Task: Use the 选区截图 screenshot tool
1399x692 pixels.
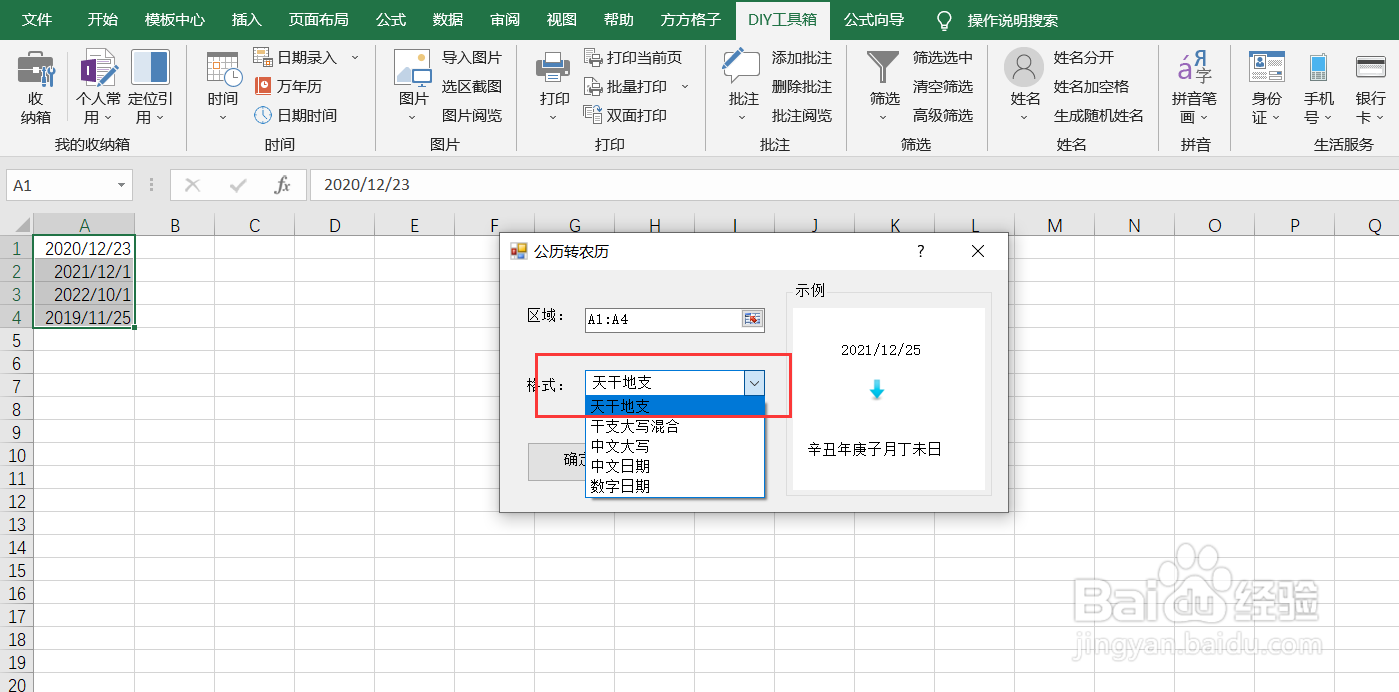Action: (x=472, y=86)
